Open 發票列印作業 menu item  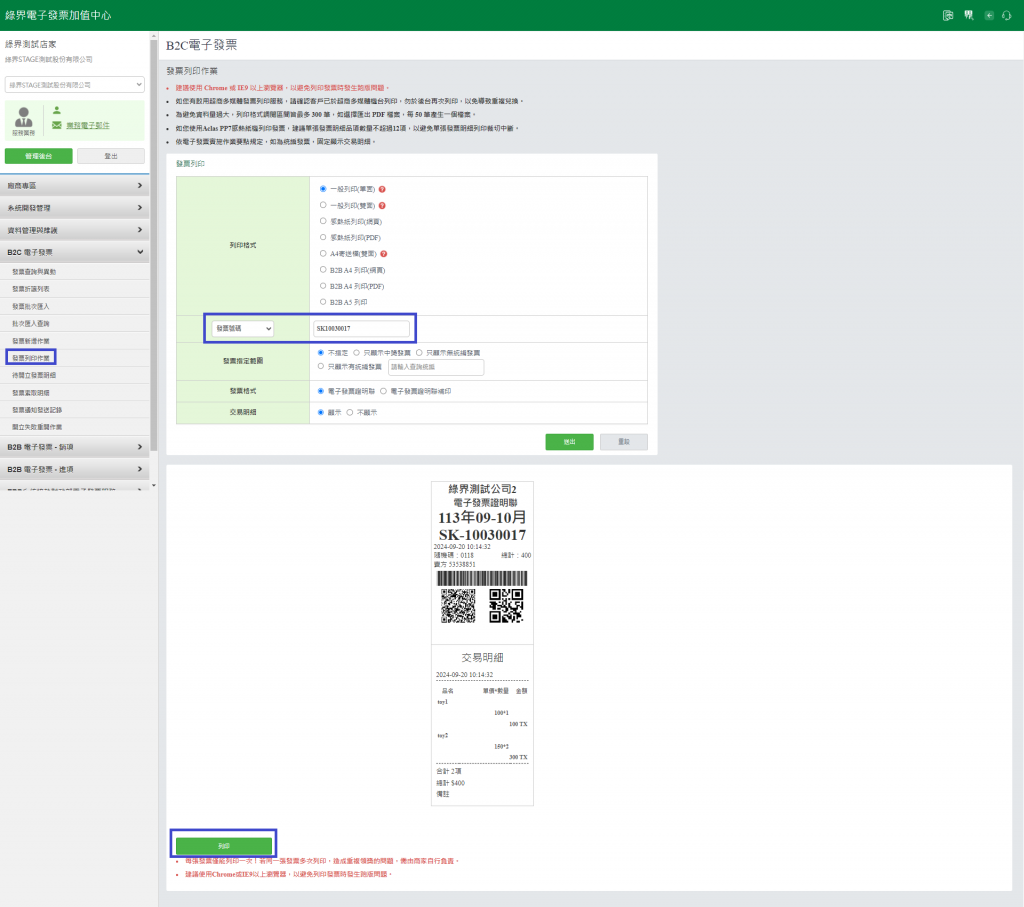click(31, 358)
